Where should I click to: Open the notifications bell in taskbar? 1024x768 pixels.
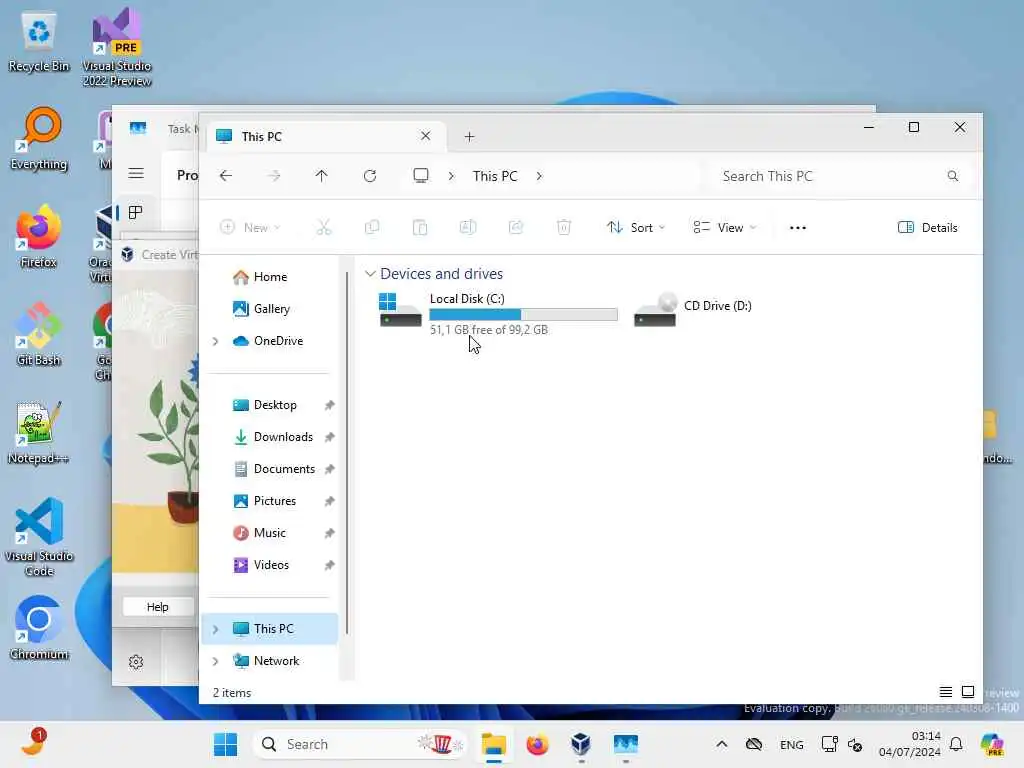click(x=956, y=744)
